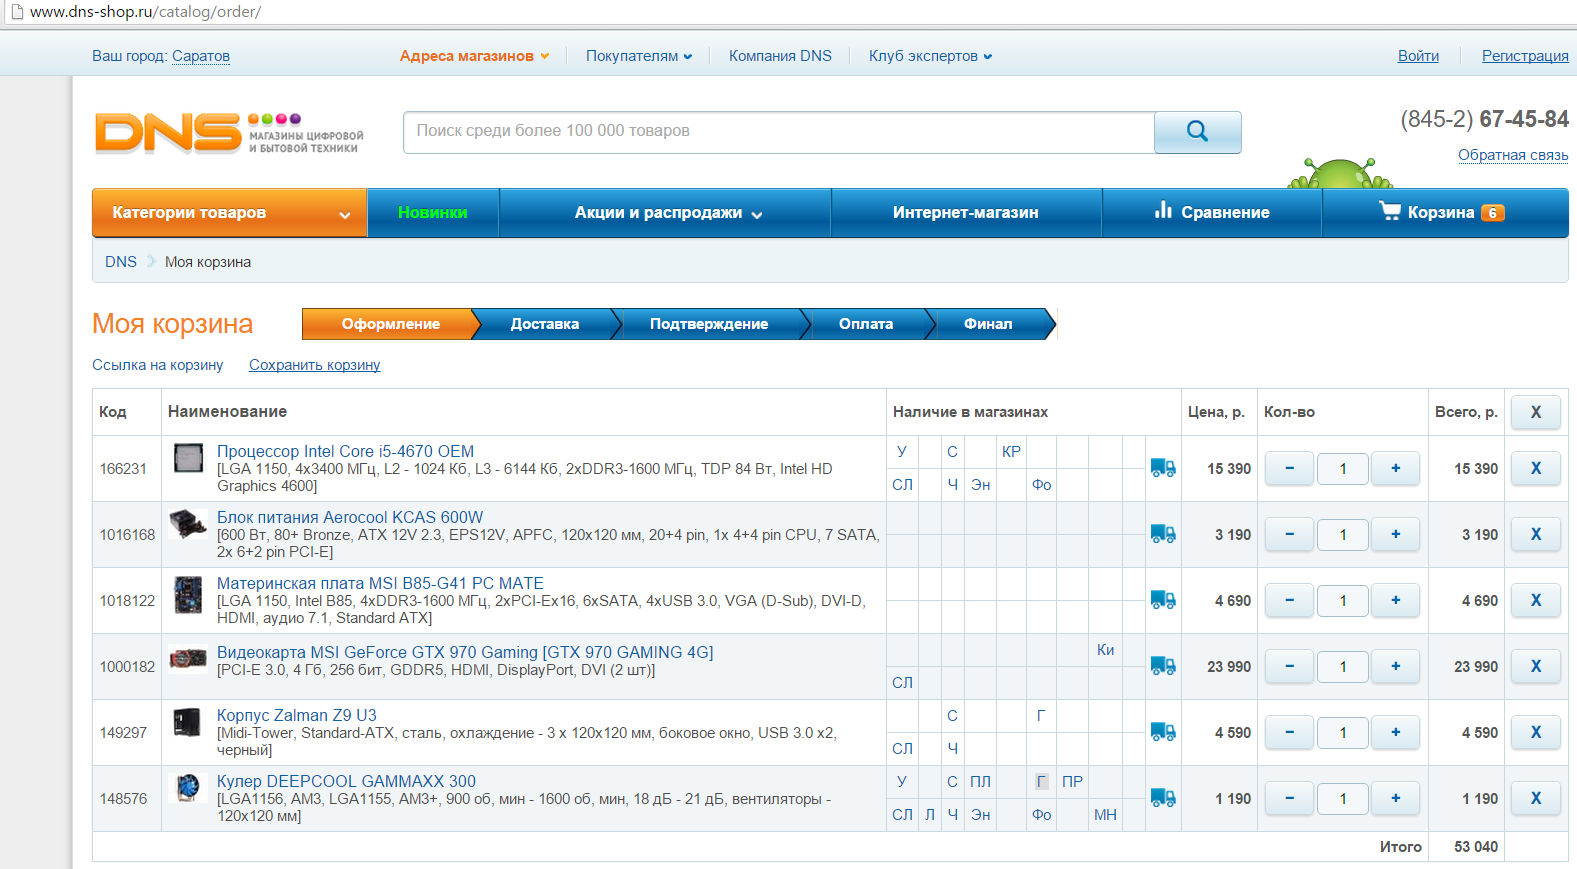The height and width of the screenshot is (869, 1577).
Task: Open Сравнение comparison chart item
Action: point(1212,212)
